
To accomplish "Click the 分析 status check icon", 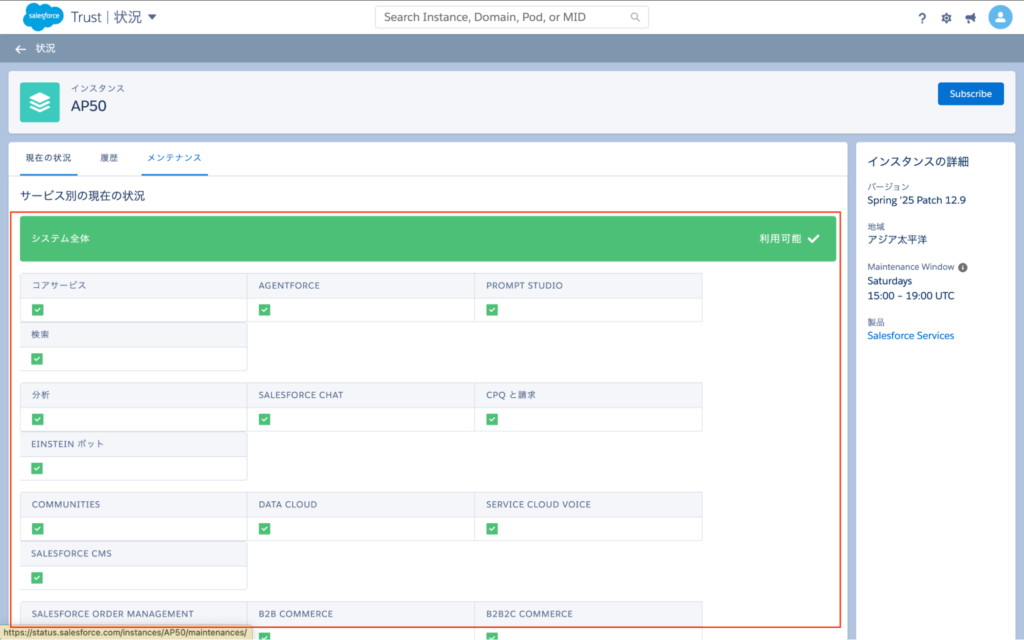I will 38,419.
